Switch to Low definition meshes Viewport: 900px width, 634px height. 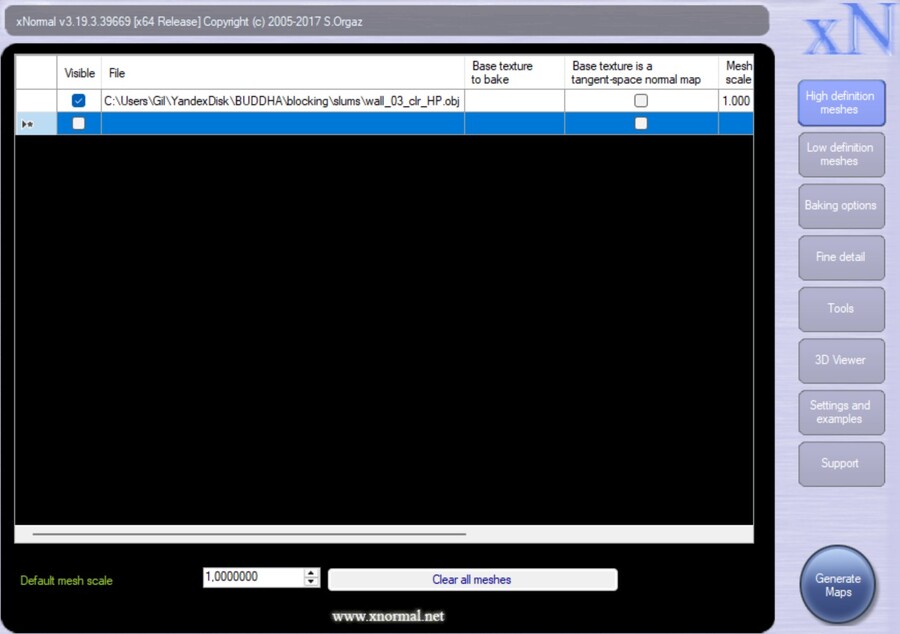[x=841, y=154]
